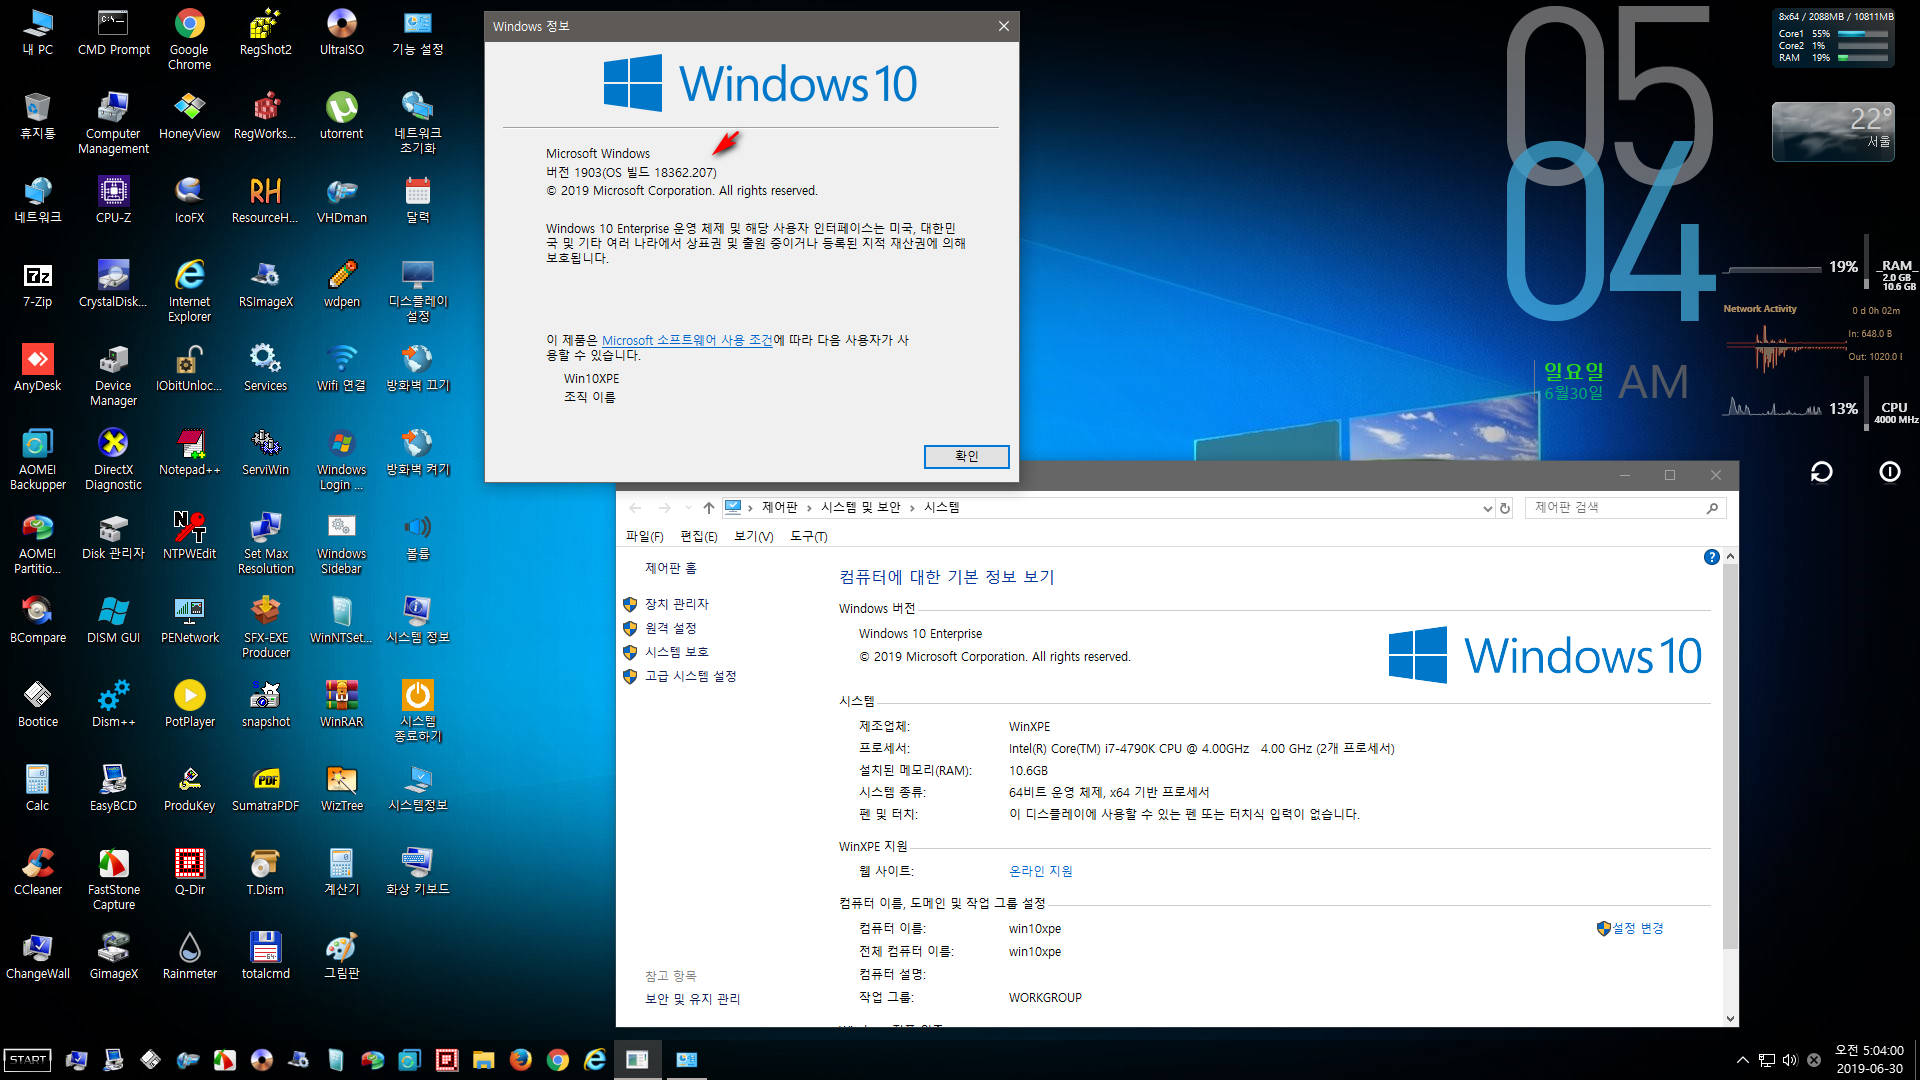Open 보안 및 유지 관리 link
The image size is (1920, 1080).
coord(692,999)
